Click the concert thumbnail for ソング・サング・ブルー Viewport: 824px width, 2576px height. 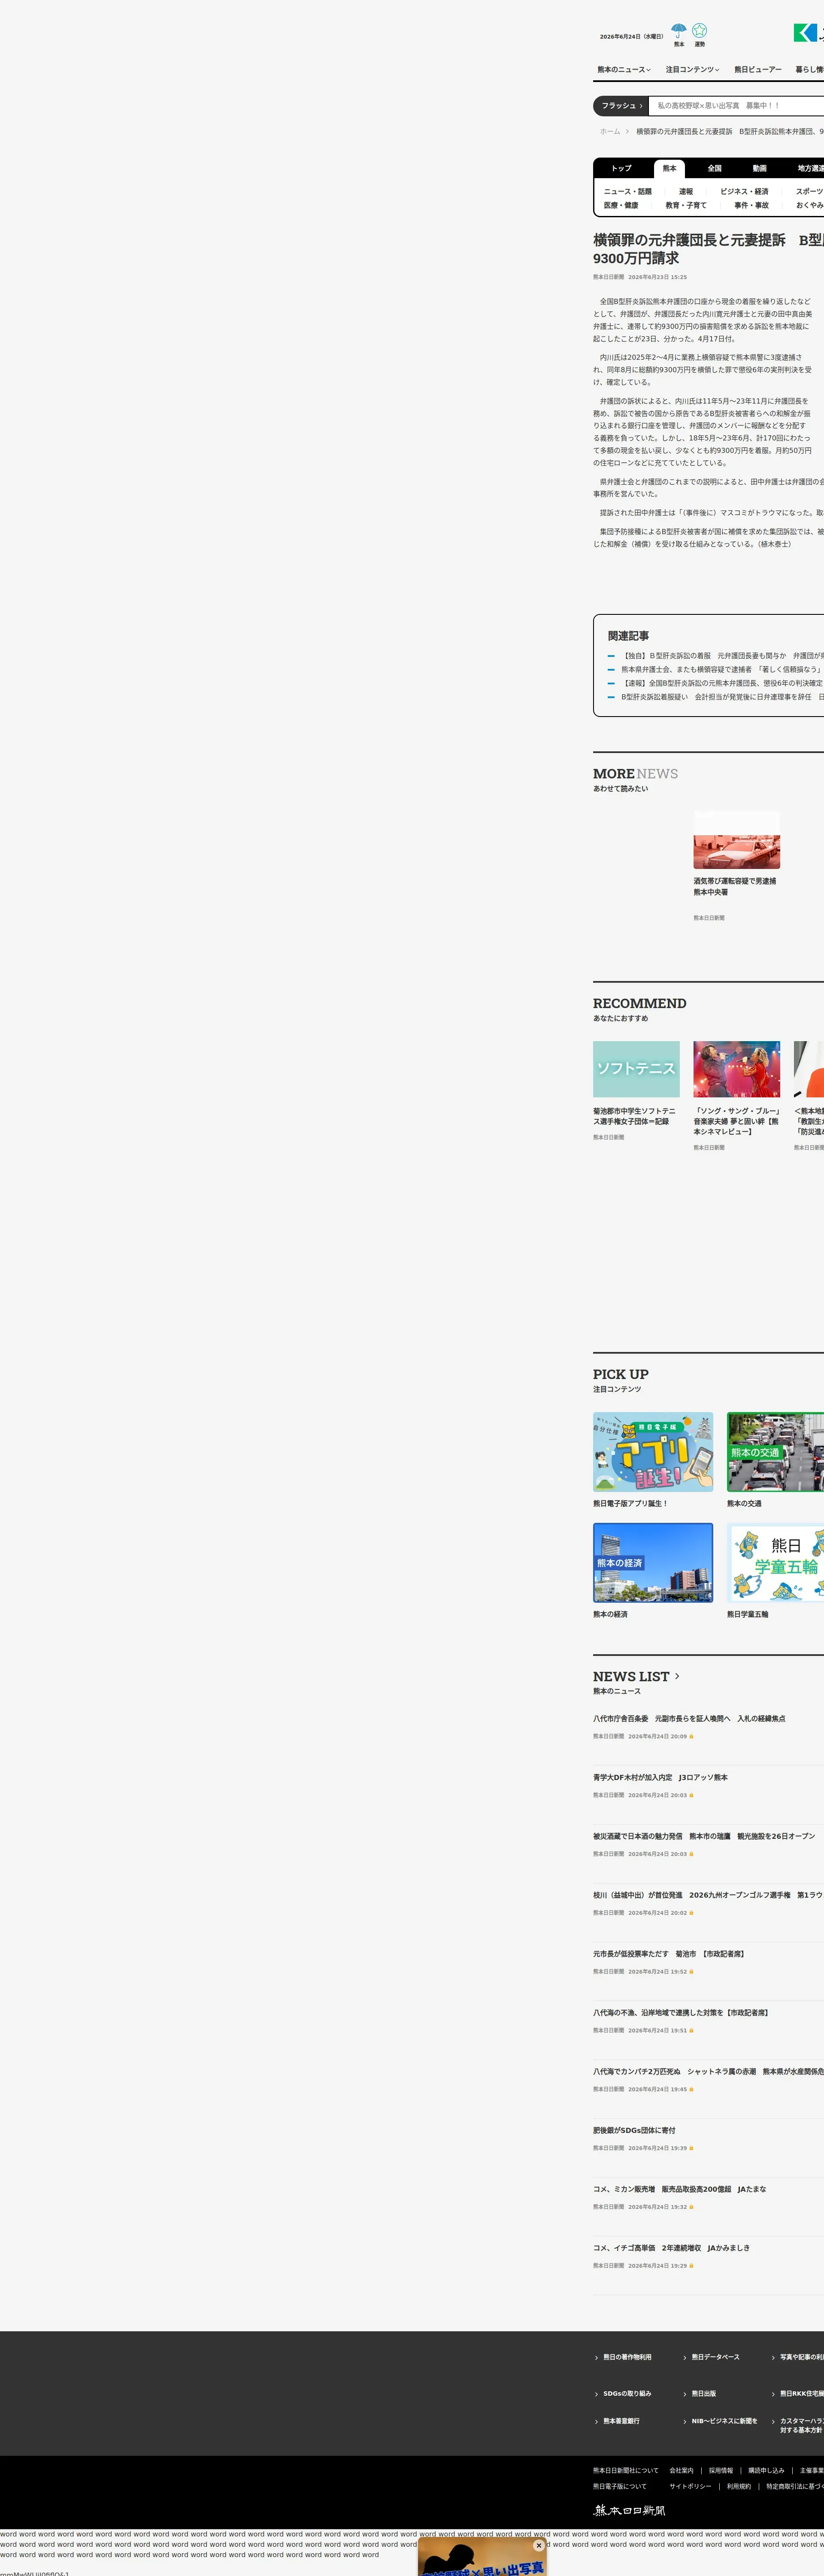(737, 1069)
